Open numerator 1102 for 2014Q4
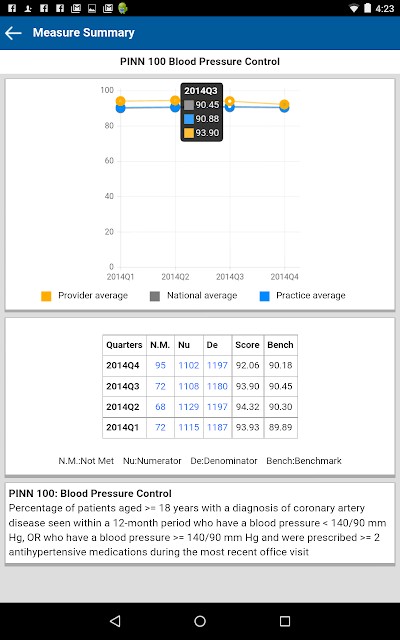400x640 pixels. (189, 365)
